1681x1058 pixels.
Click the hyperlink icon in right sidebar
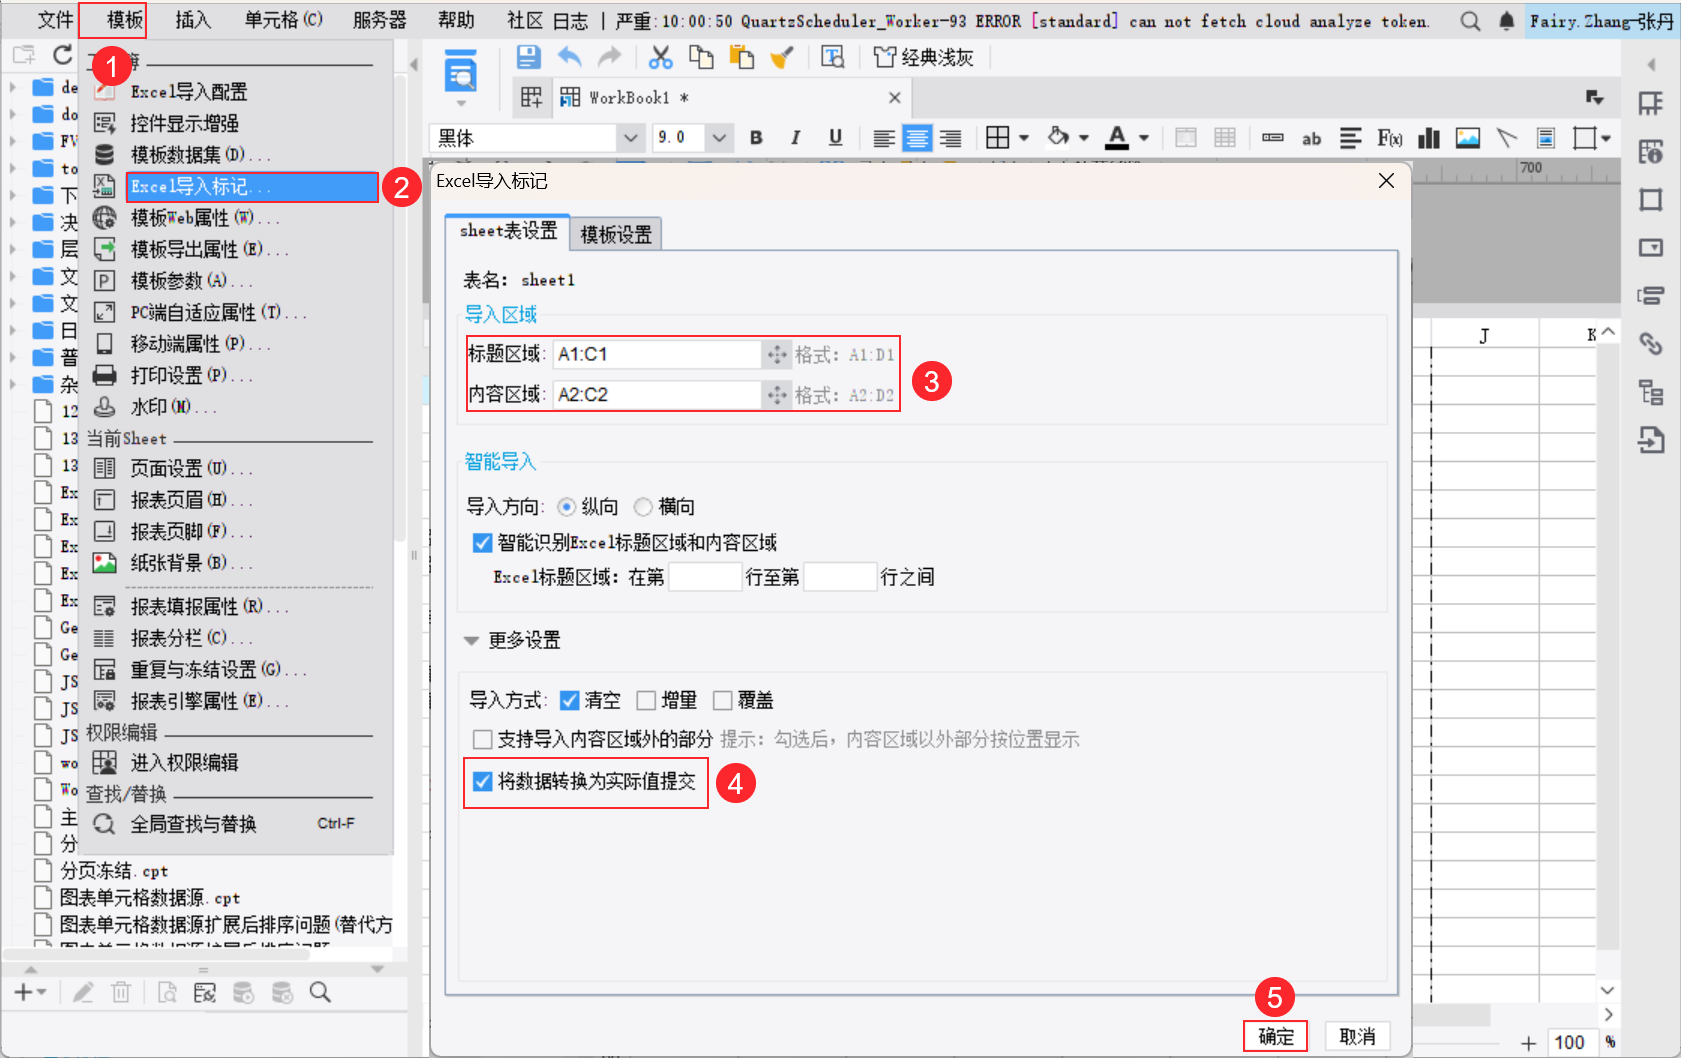[1651, 344]
